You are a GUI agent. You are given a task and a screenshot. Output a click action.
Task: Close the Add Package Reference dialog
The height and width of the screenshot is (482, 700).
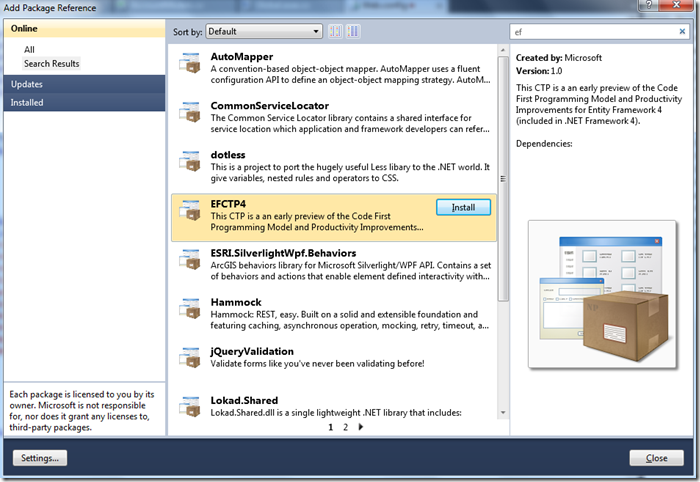click(x=656, y=458)
